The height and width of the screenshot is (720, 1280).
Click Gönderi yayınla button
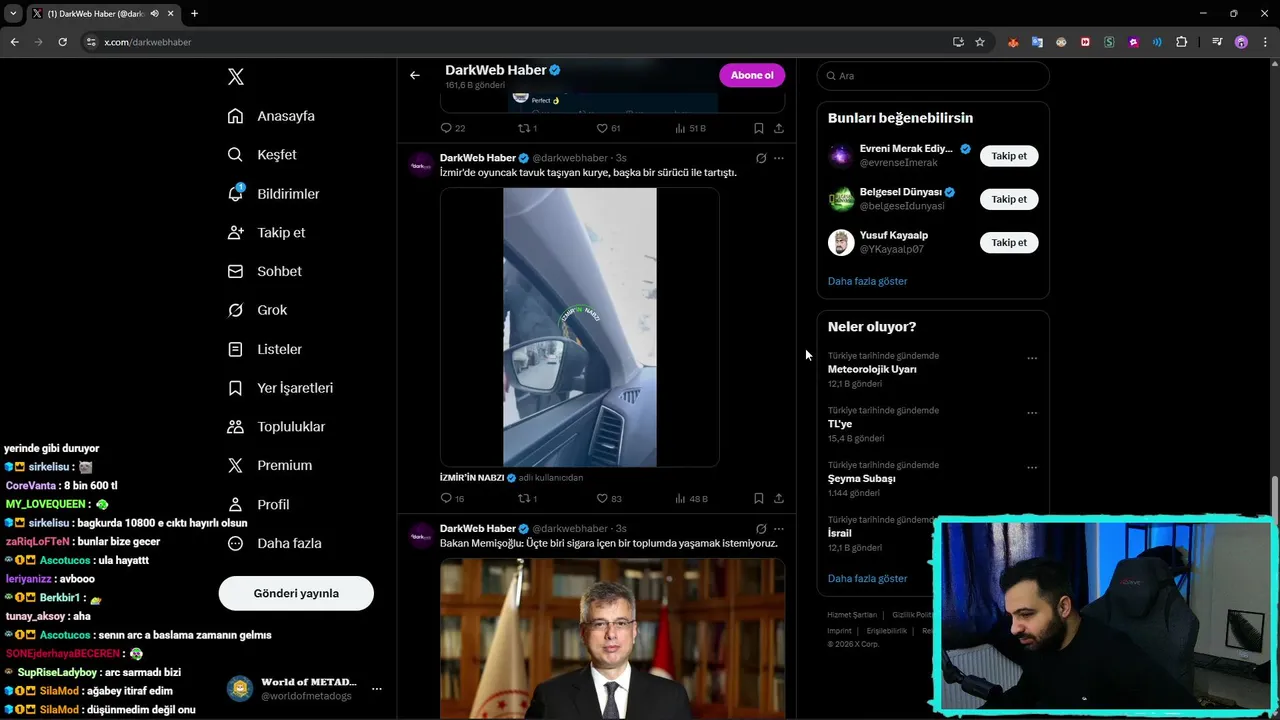(x=296, y=593)
